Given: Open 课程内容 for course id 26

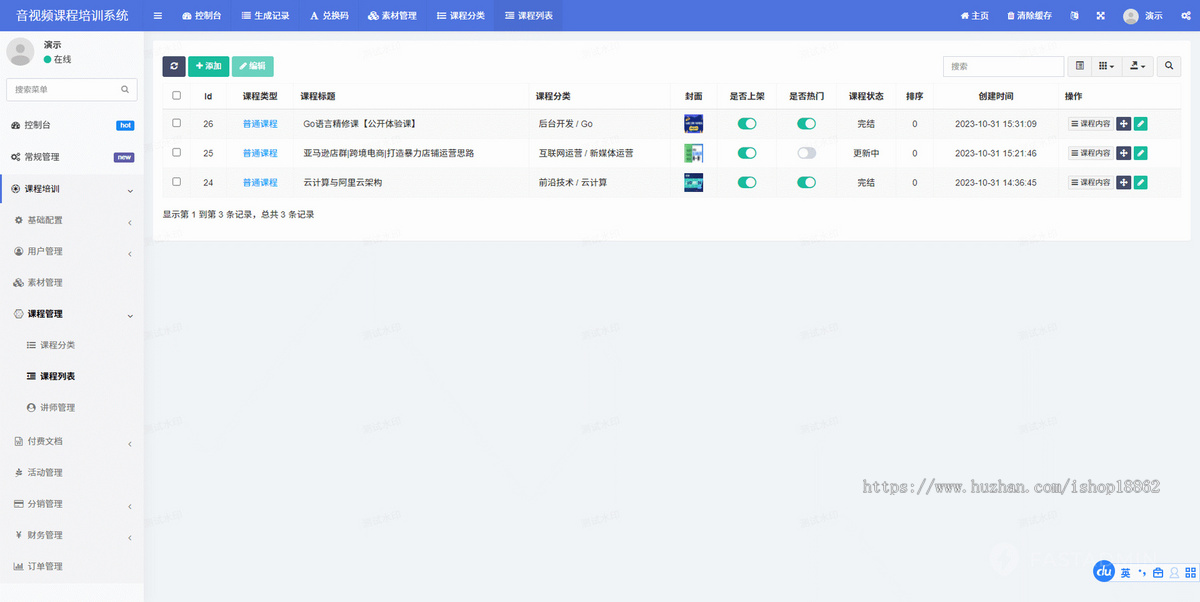Looking at the screenshot, I should point(1090,123).
